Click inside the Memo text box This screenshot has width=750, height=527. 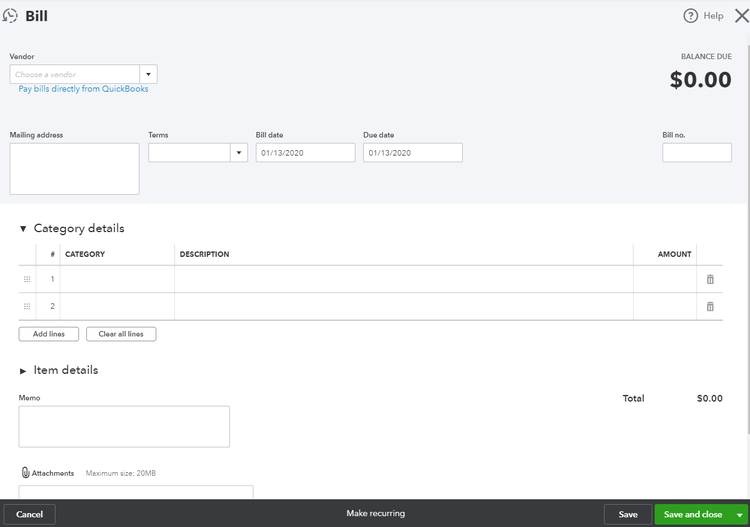(x=124, y=427)
